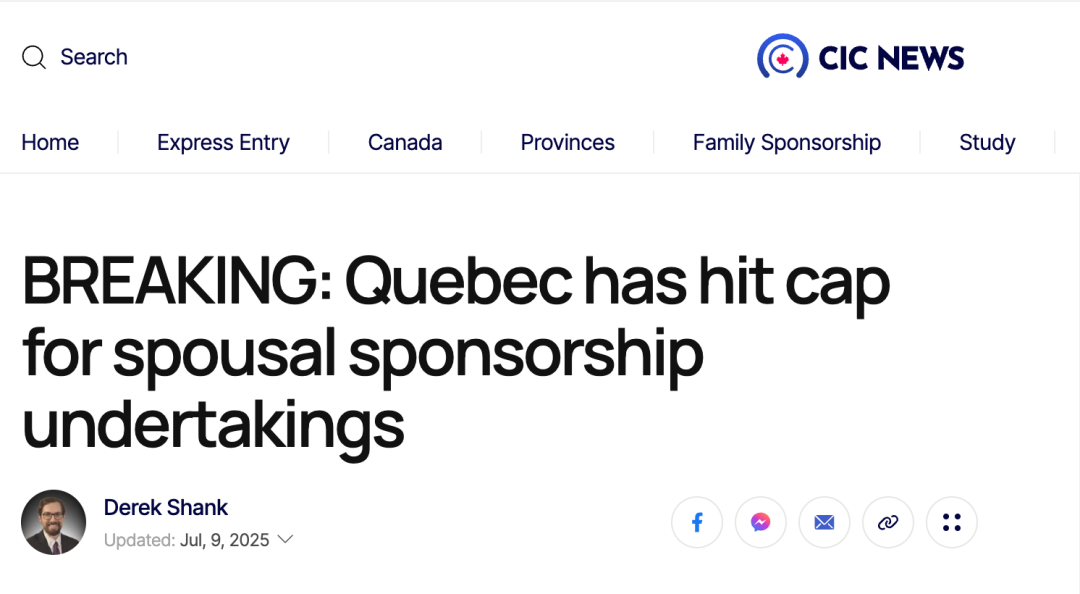This screenshot has width=1080, height=594.
Task: Expand the chevron next to updated date
Action: click(285, 539)
